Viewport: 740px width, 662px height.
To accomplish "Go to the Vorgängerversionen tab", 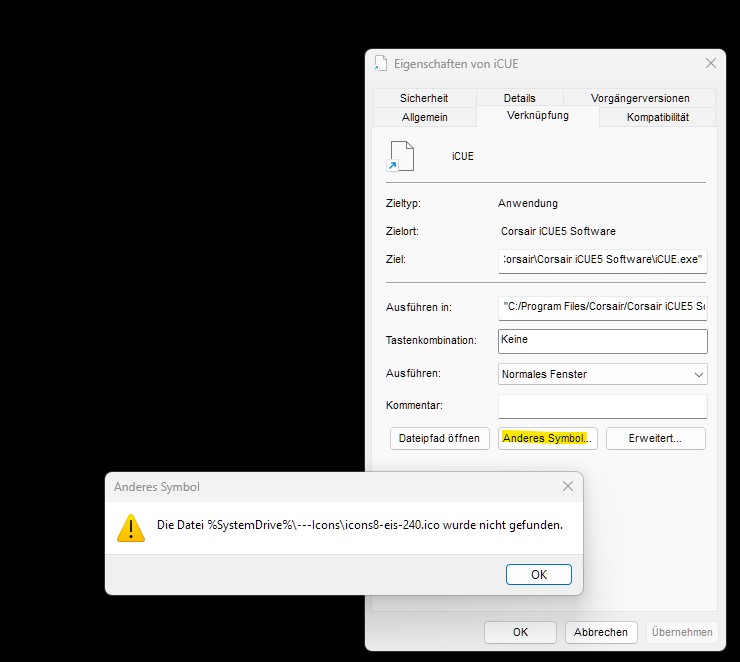I will coord(639,98).
